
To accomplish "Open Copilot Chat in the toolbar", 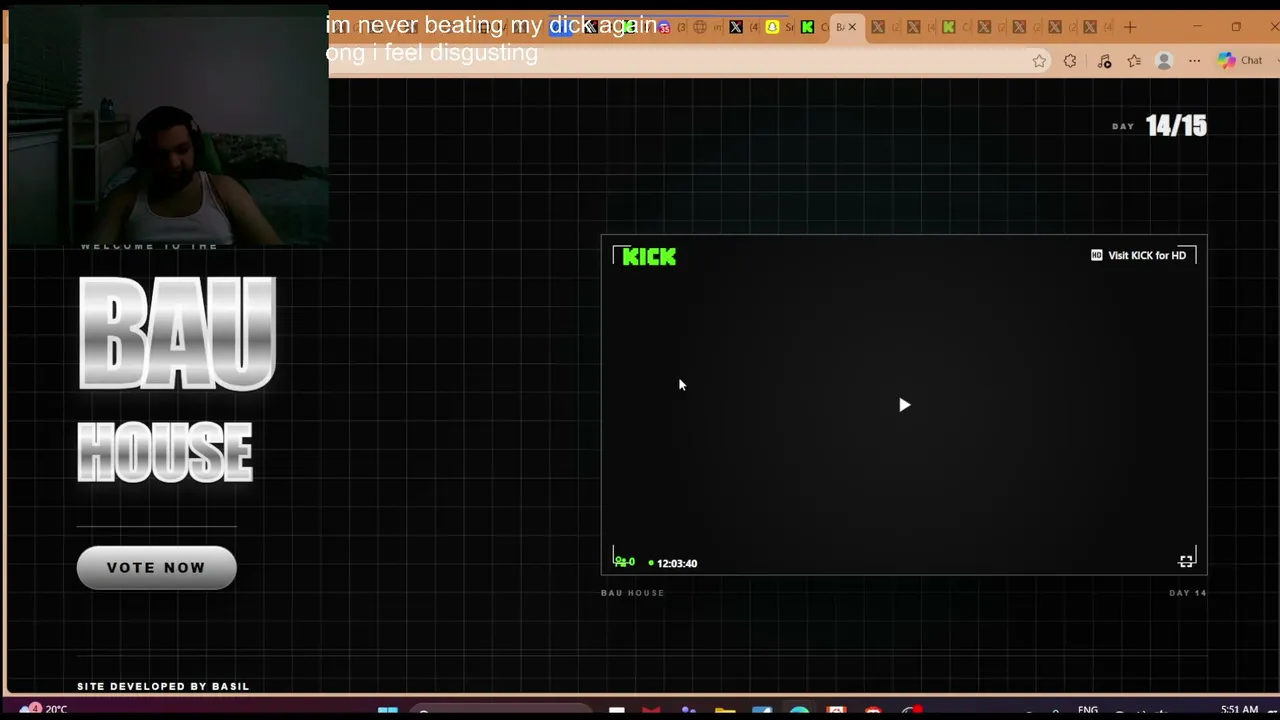I will 1240,61.
